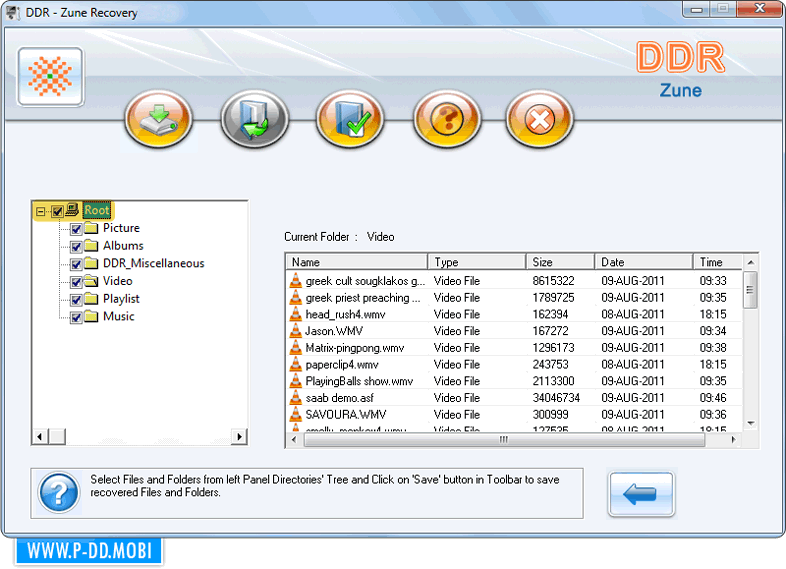This screenshot has width=786, height=569.
Task: Sort file list by Time column
Action: (x=718, y=262)
